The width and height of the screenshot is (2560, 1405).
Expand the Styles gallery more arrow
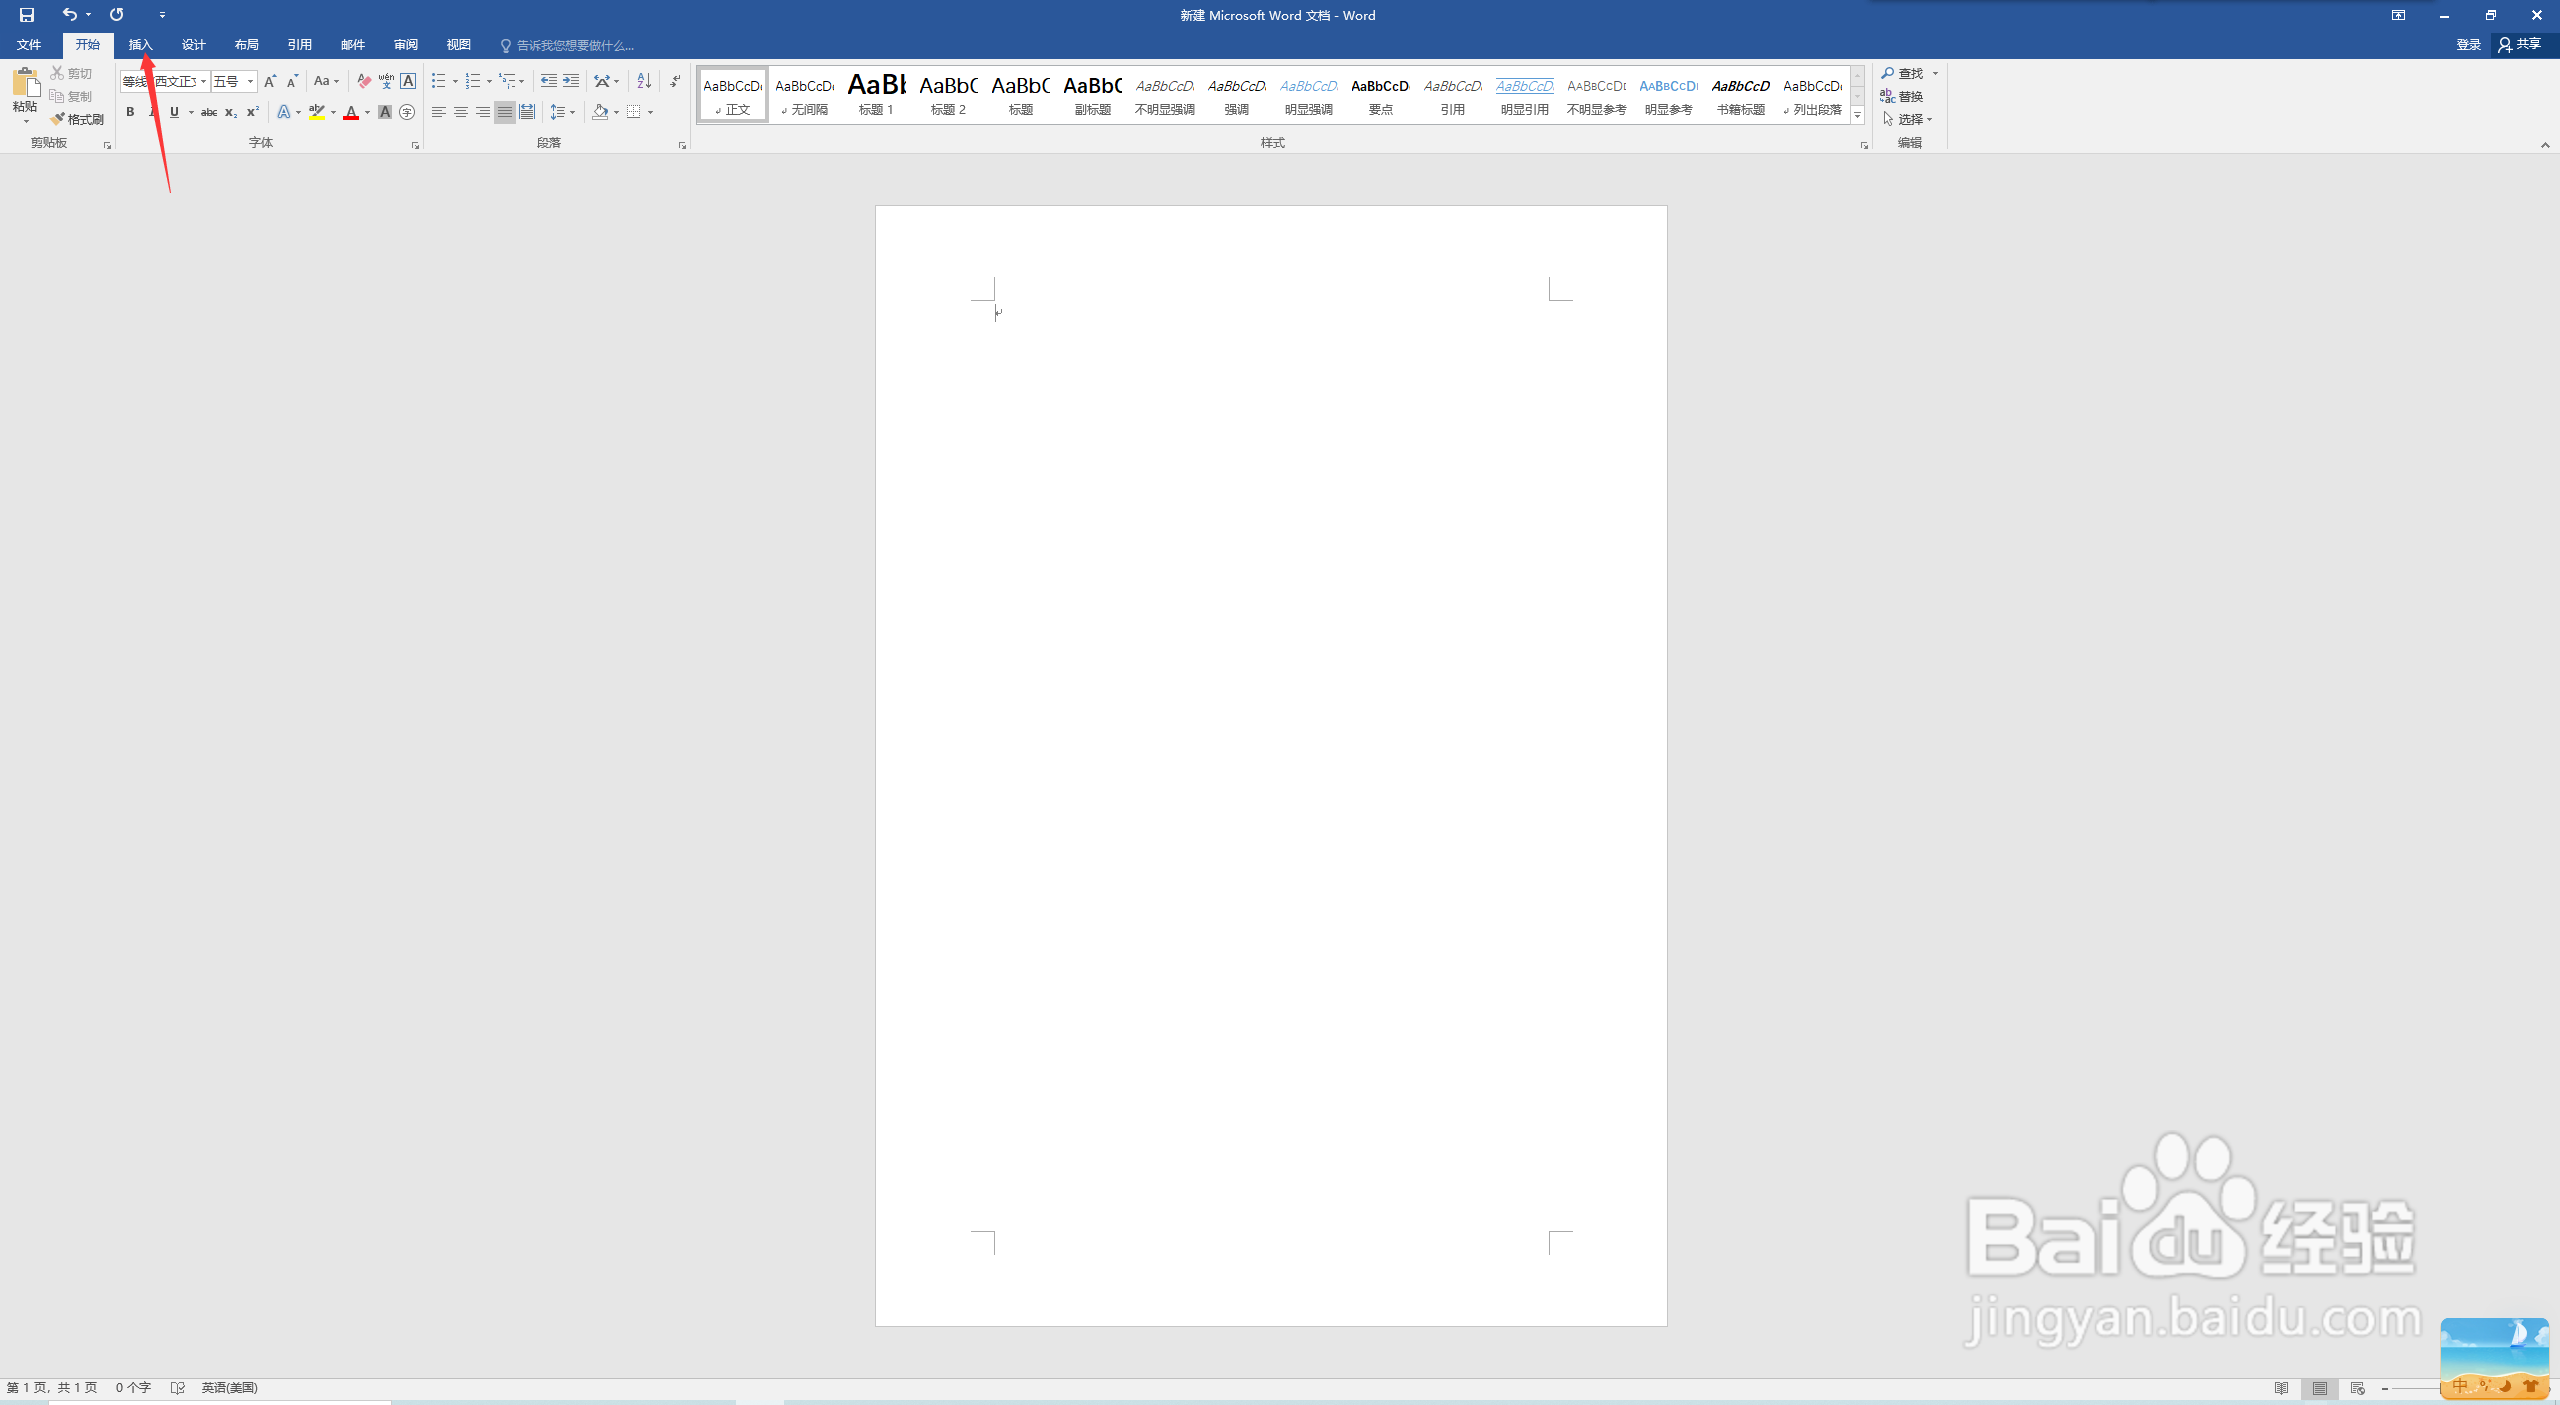(x=1857, y=116)
